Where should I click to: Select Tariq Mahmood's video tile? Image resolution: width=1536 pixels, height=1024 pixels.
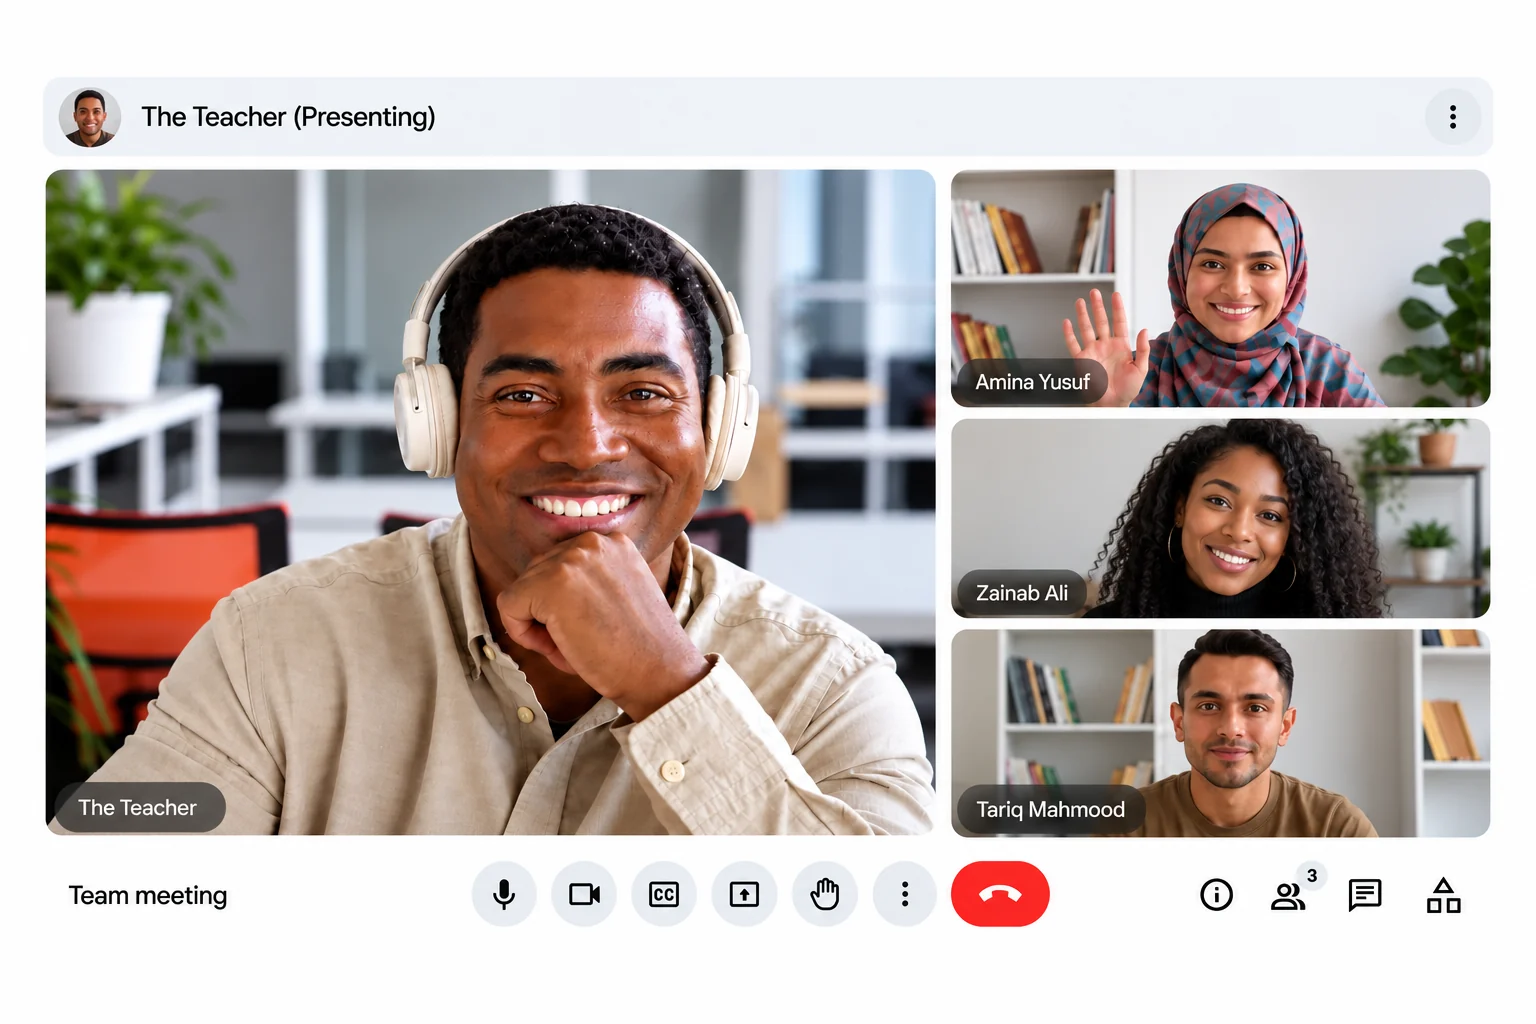tap(1220, 733)
